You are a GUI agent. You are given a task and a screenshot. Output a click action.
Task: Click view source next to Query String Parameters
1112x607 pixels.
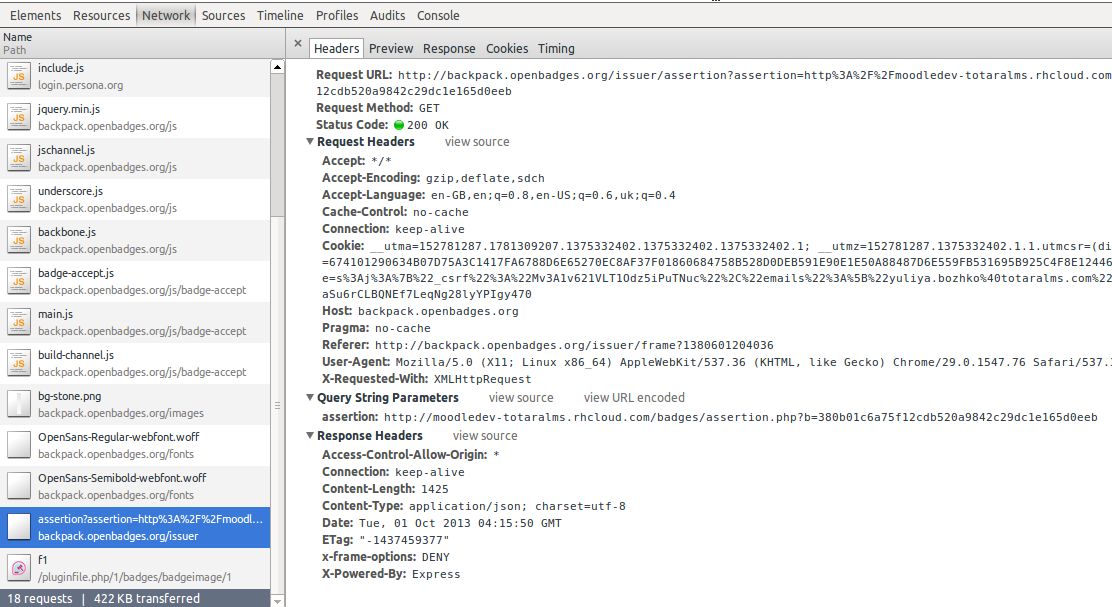tap(521, 398)
